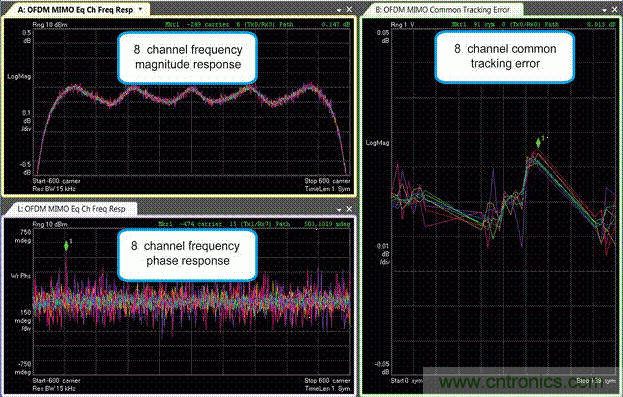Switch to tab L: OFDM MIMO Eq Ch Freq Resp
The height and width of the screenshot is (397, 623).
tap(71, 209)
